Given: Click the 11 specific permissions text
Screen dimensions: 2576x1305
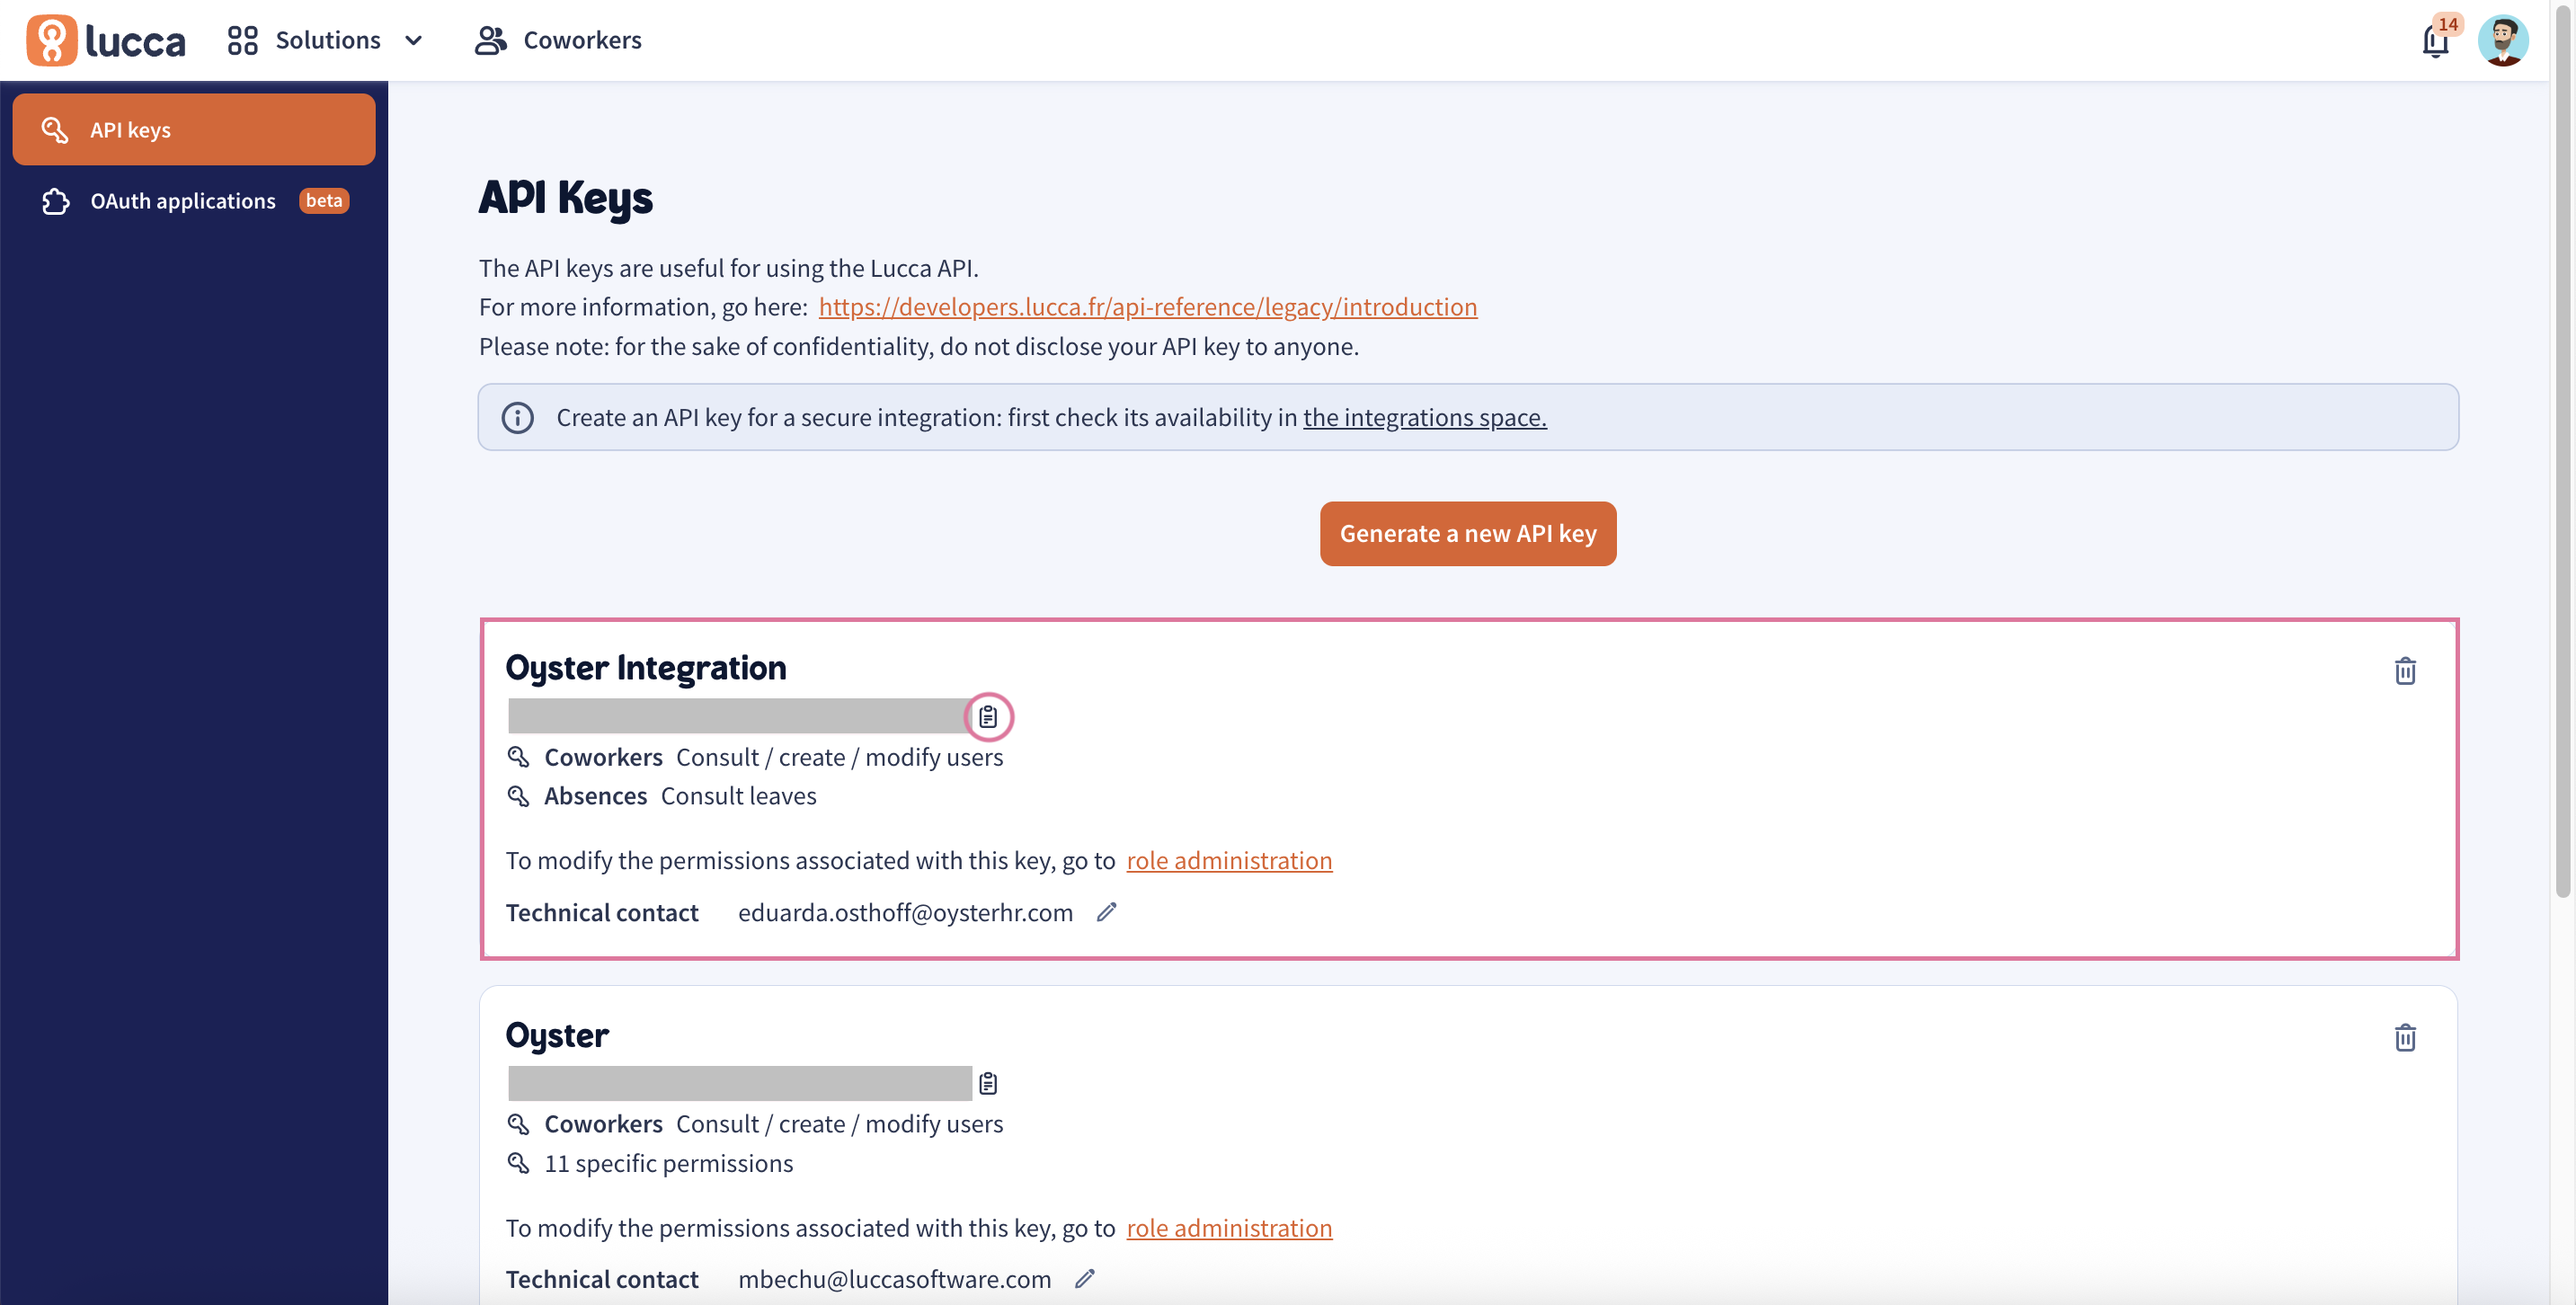Looking at the screenshot, I should [x=668, y=1163].
